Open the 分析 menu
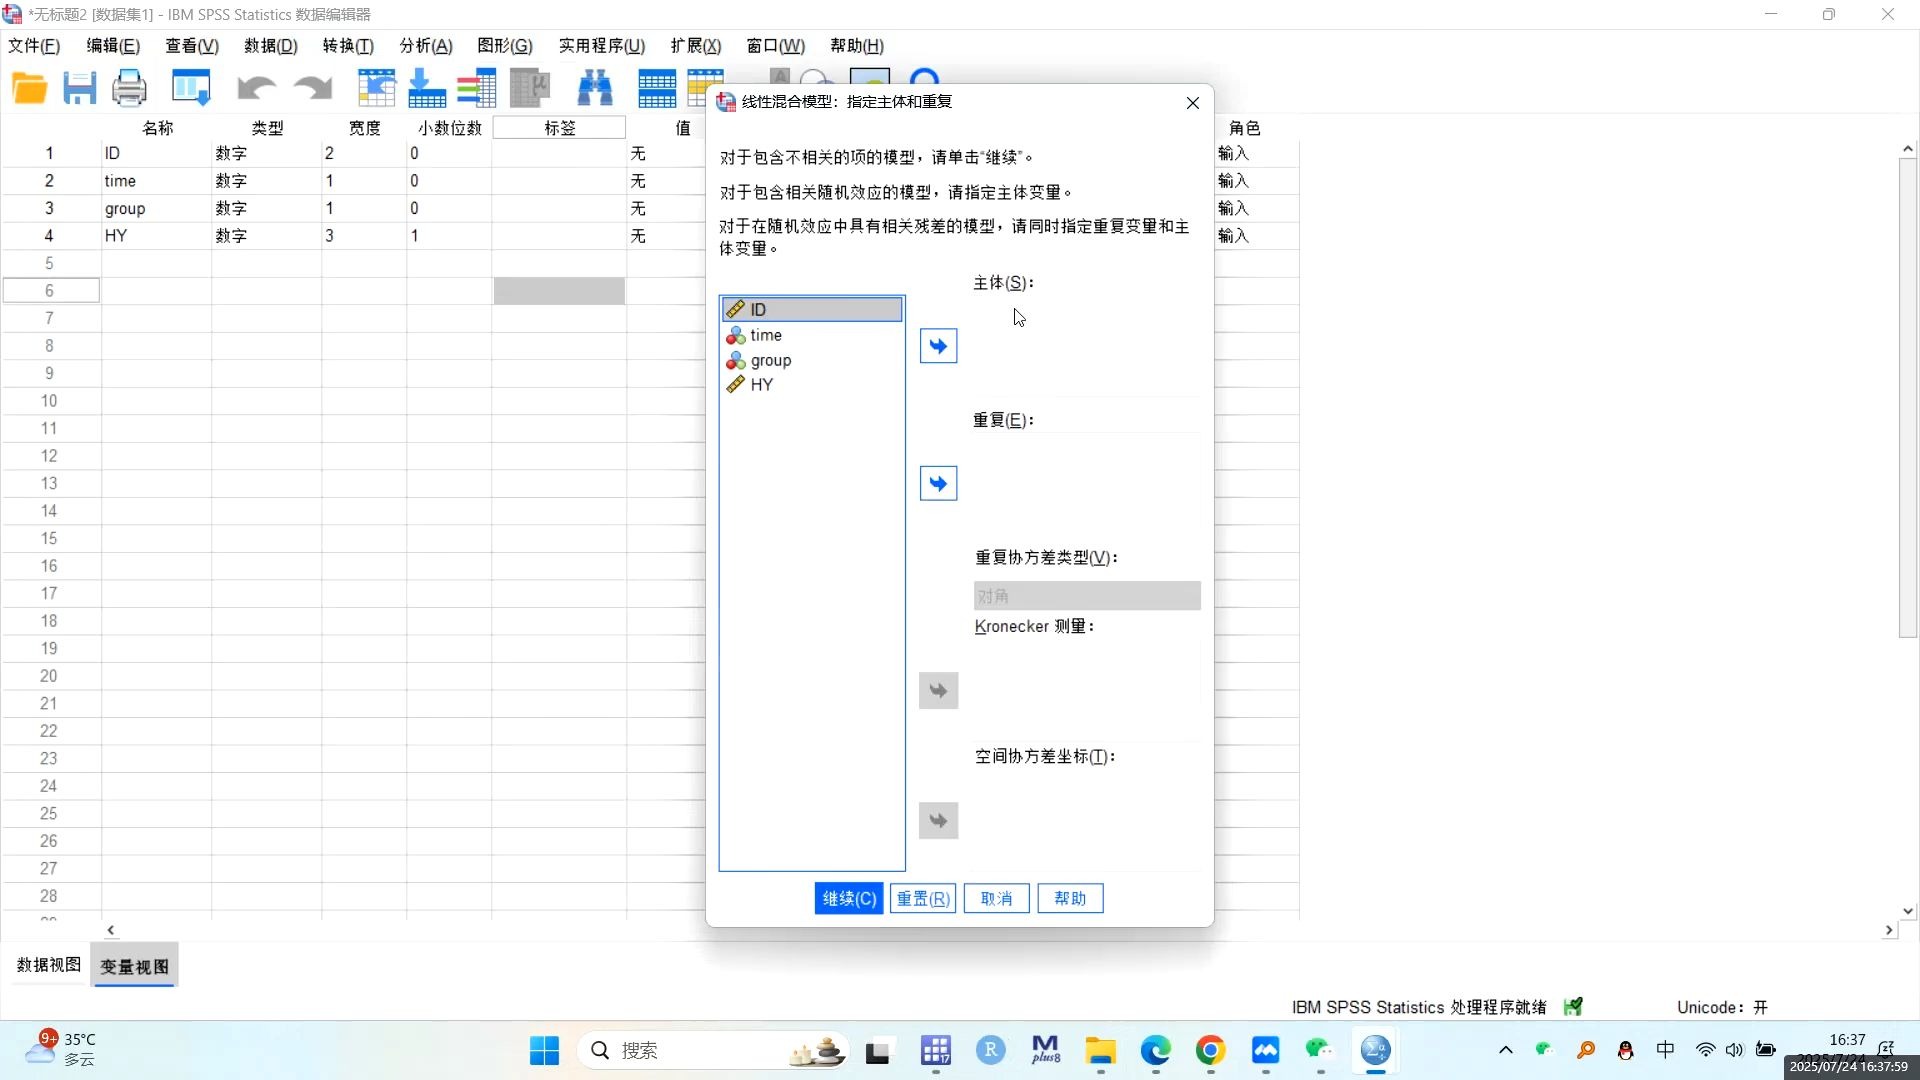The width and height of the screenshot is (1920, 1080). click(424, 45)
